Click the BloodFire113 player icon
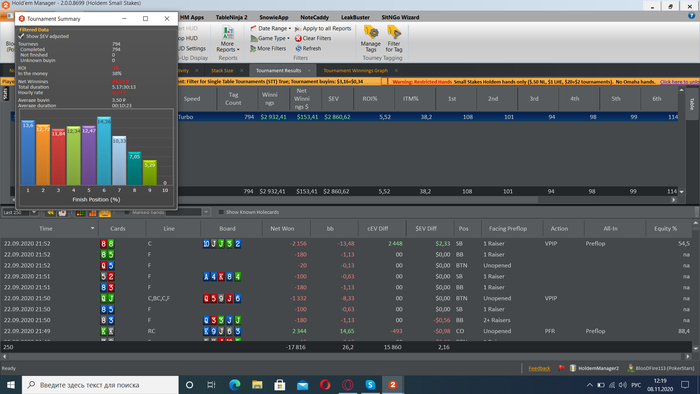 pos(631,368)
